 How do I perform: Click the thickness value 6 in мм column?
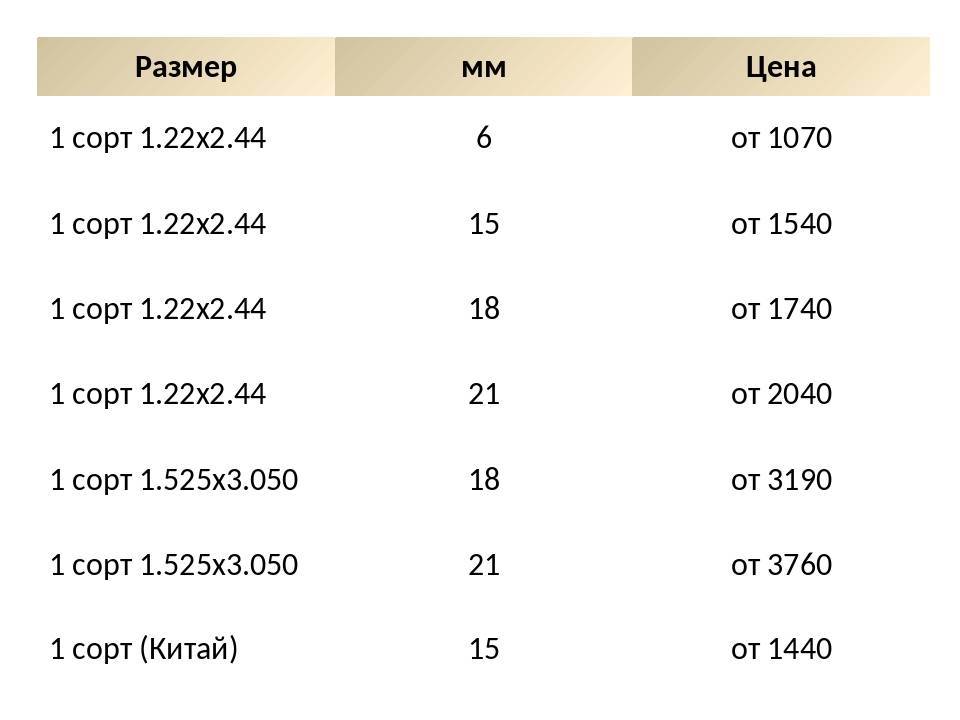[484, 138]
